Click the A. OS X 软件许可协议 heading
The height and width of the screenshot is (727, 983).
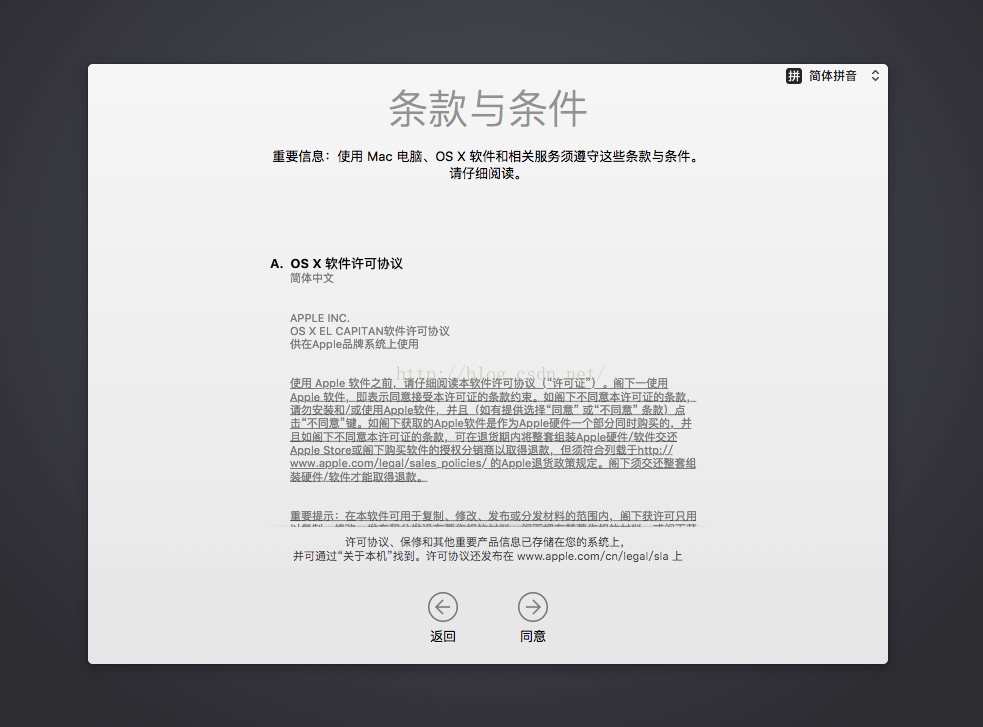[337, 263]
